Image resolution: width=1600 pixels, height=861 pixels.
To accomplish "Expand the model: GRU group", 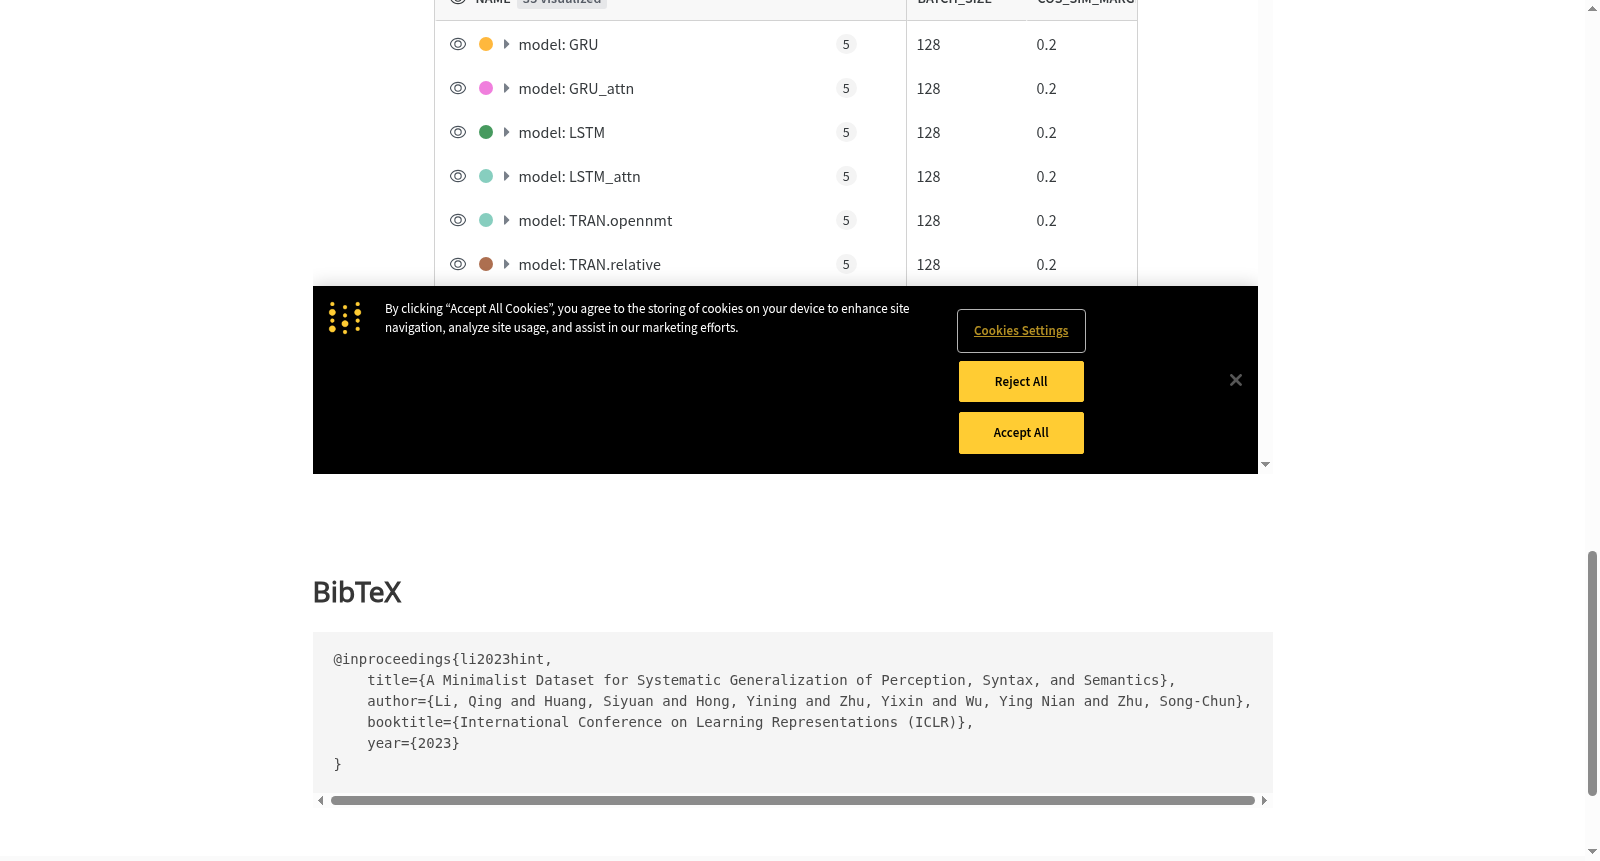I will [x=507, y=44].
